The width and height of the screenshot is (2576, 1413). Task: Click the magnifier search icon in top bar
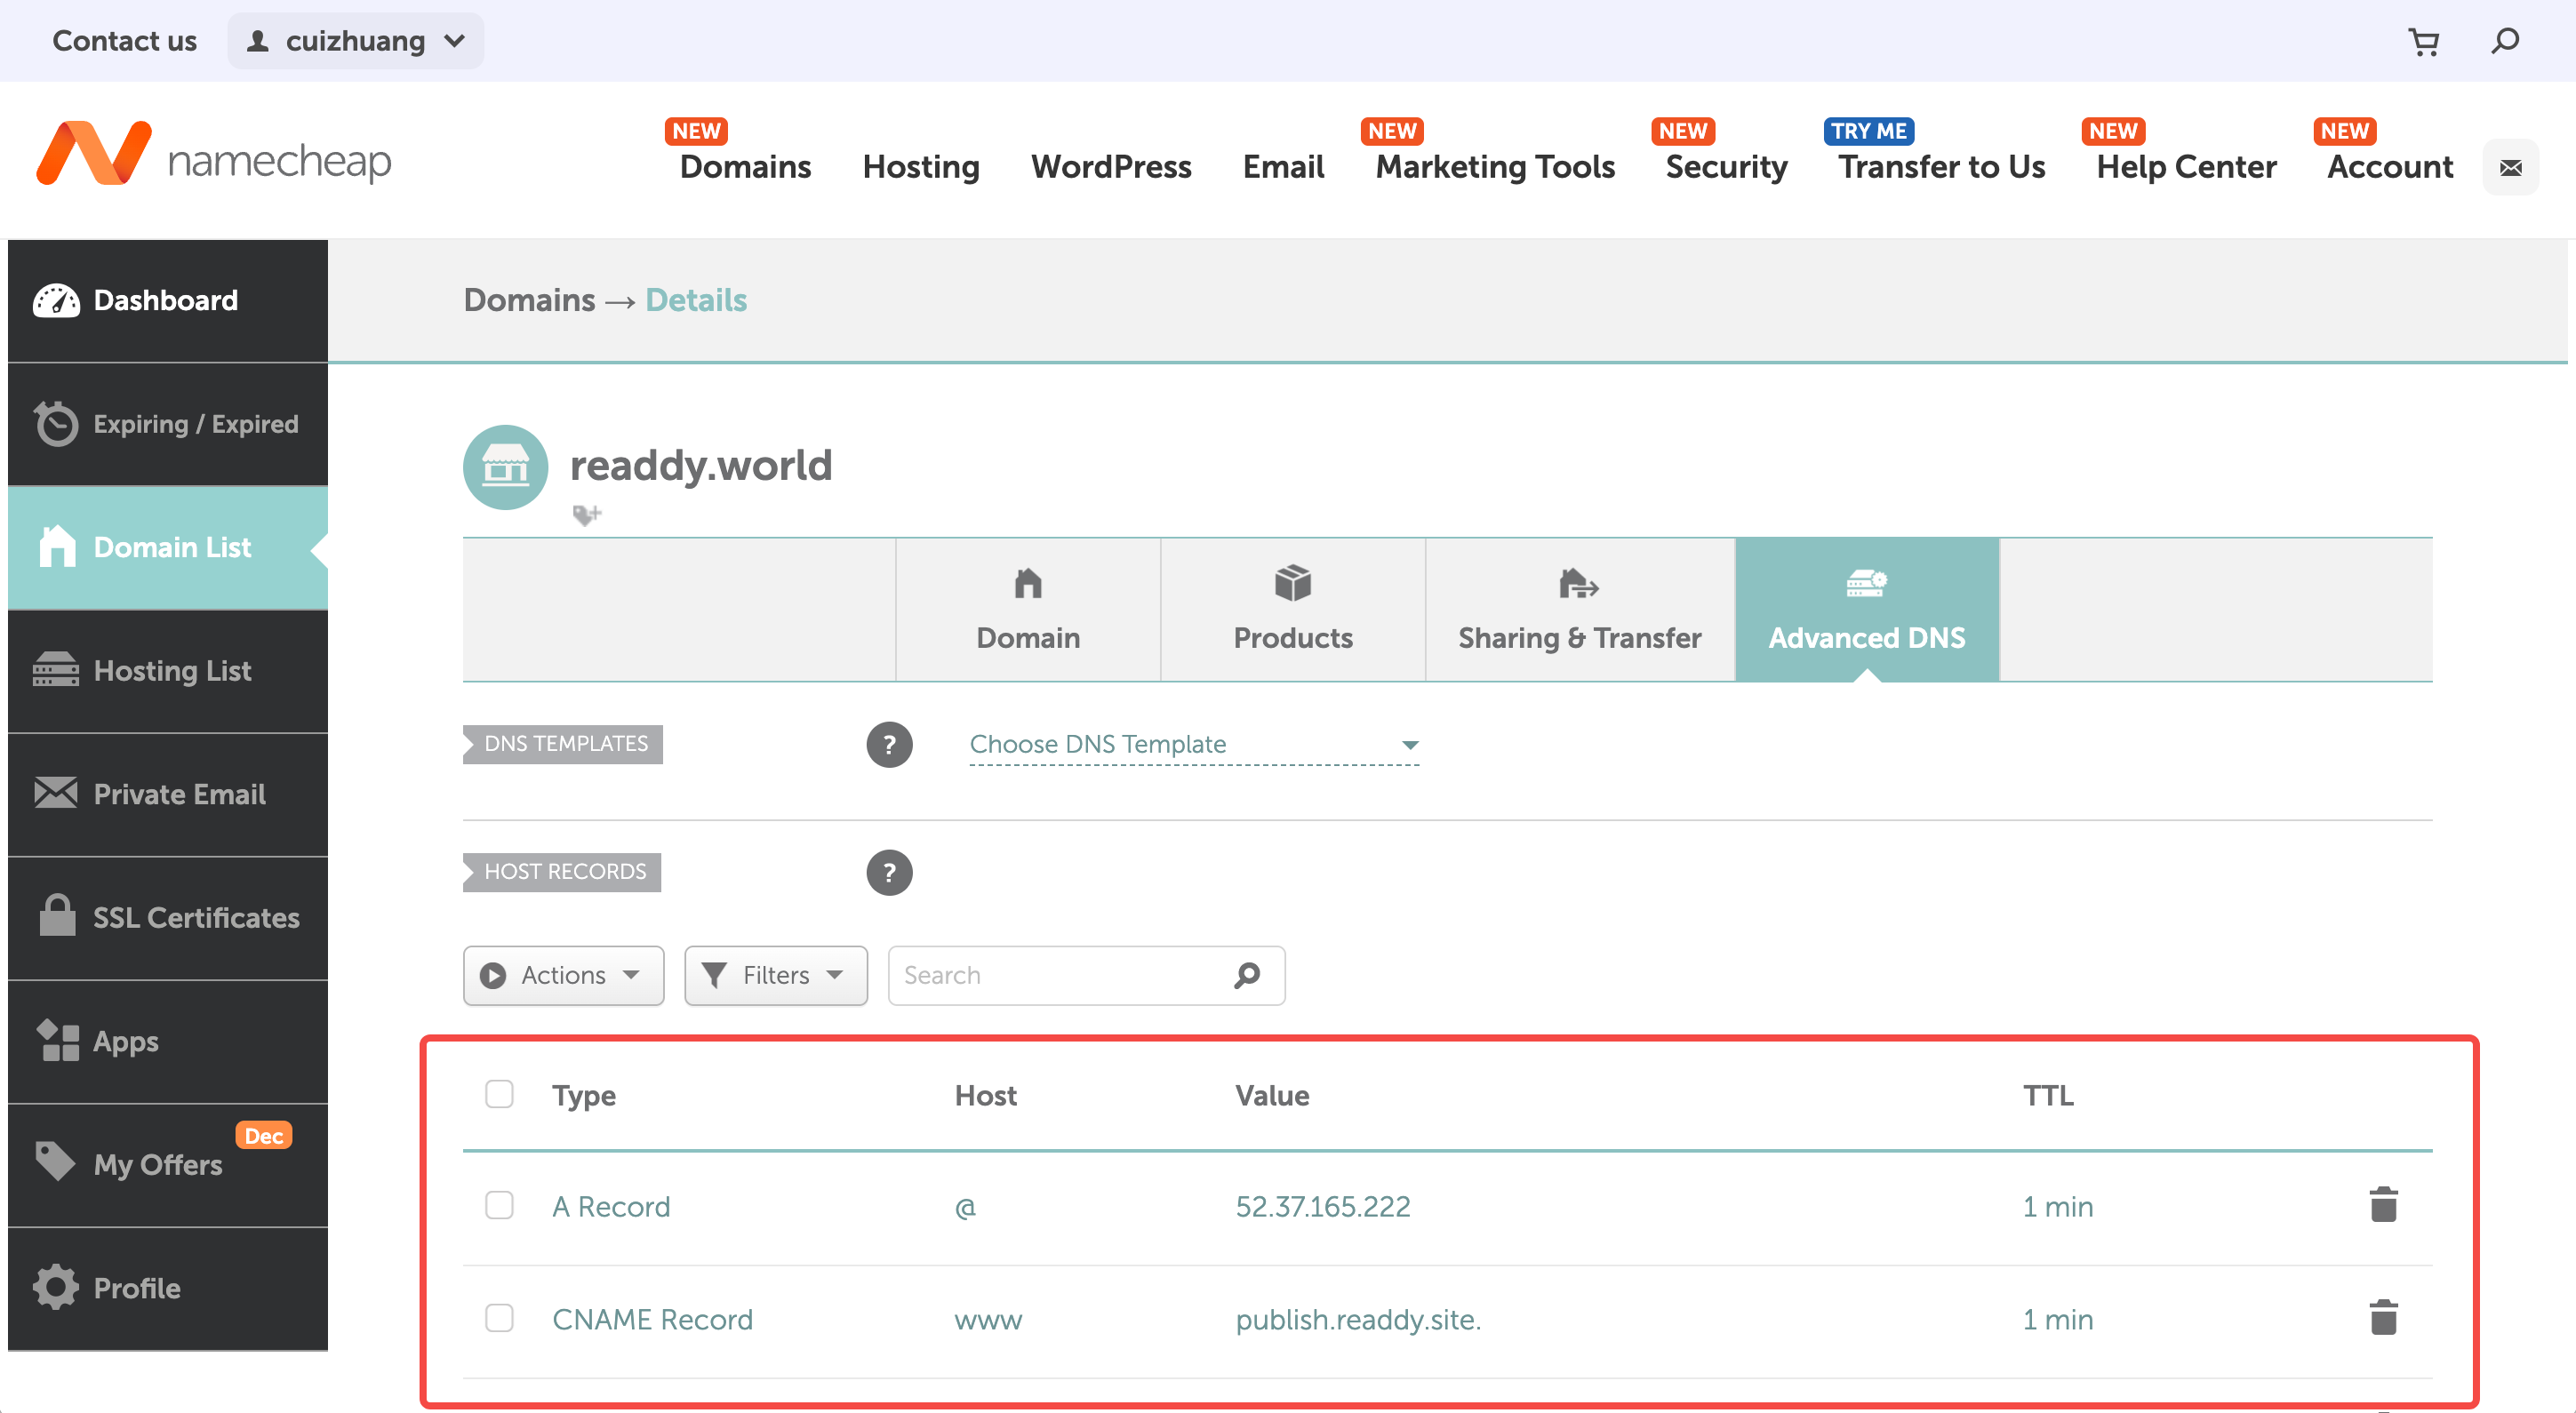pos(2504,41)
